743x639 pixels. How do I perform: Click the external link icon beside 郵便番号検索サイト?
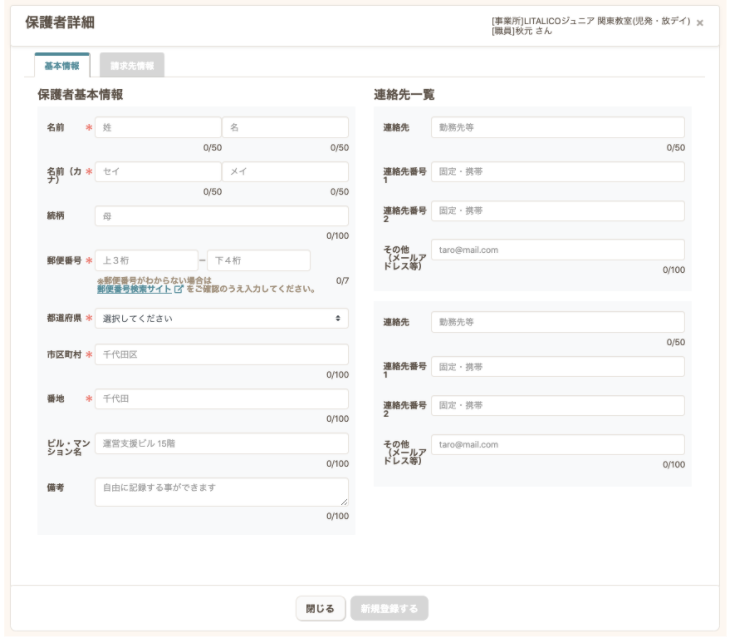179,289
